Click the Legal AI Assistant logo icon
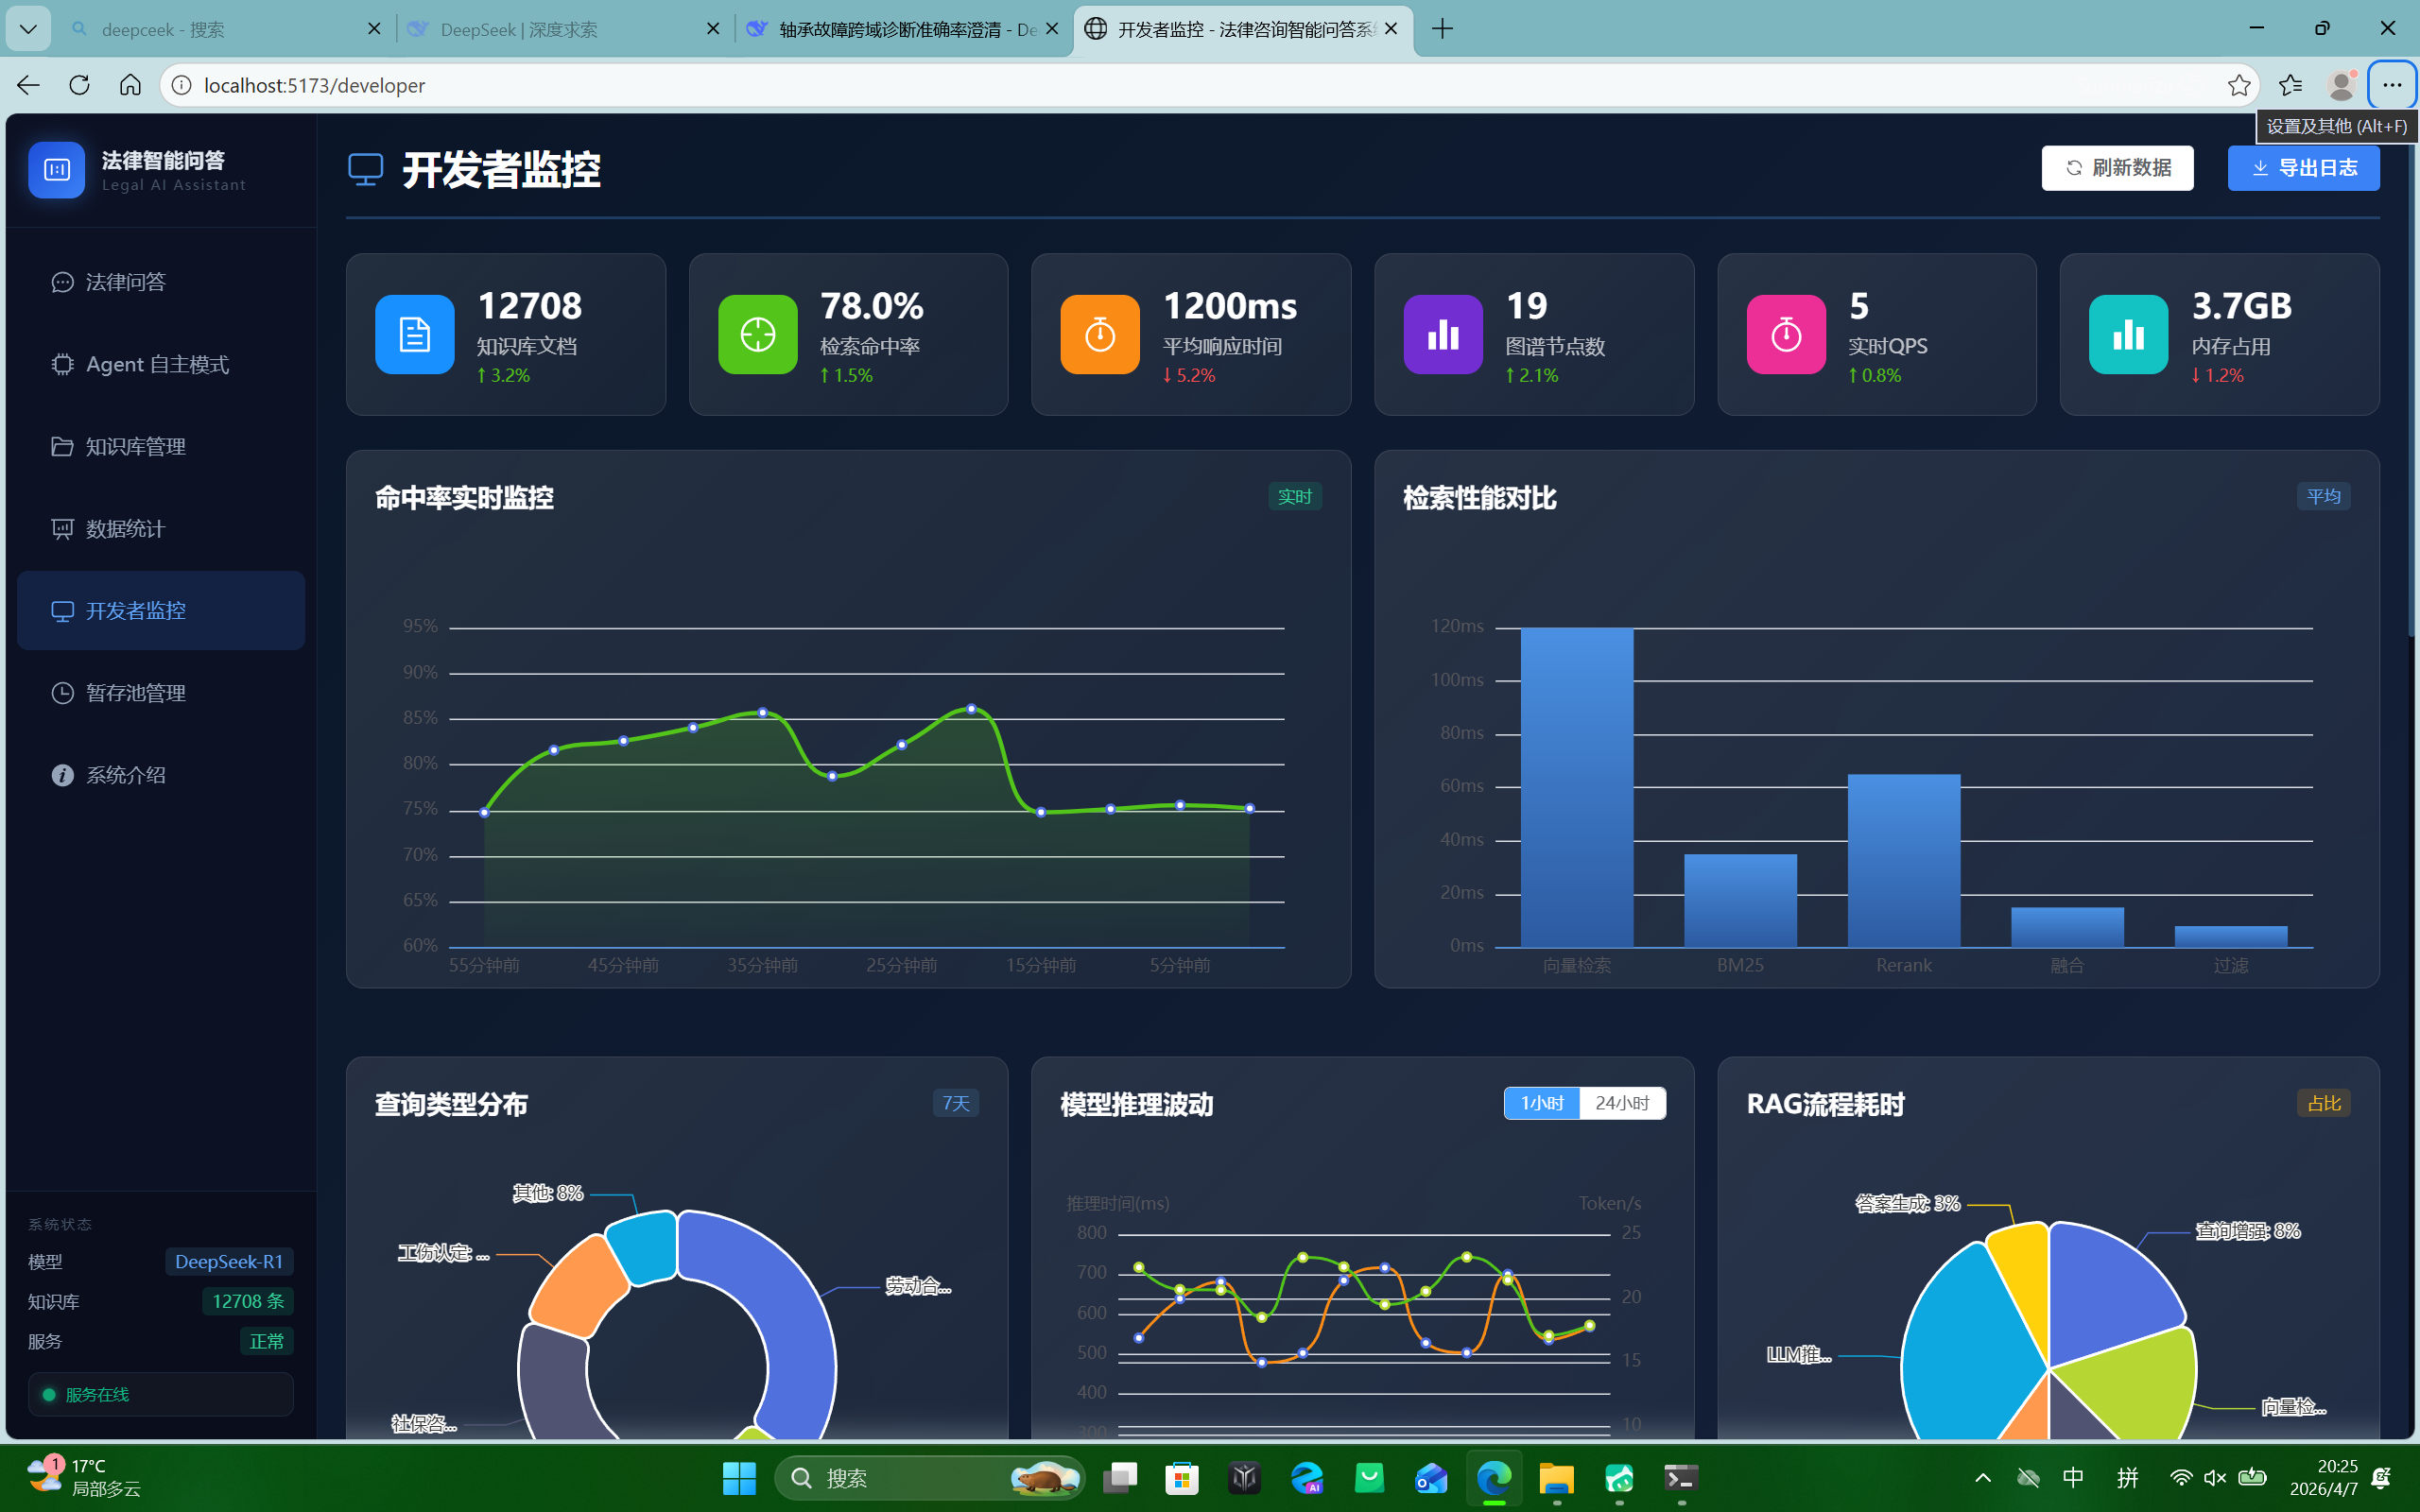Viewport: 2420px width, 1512px height. [57, 170]
